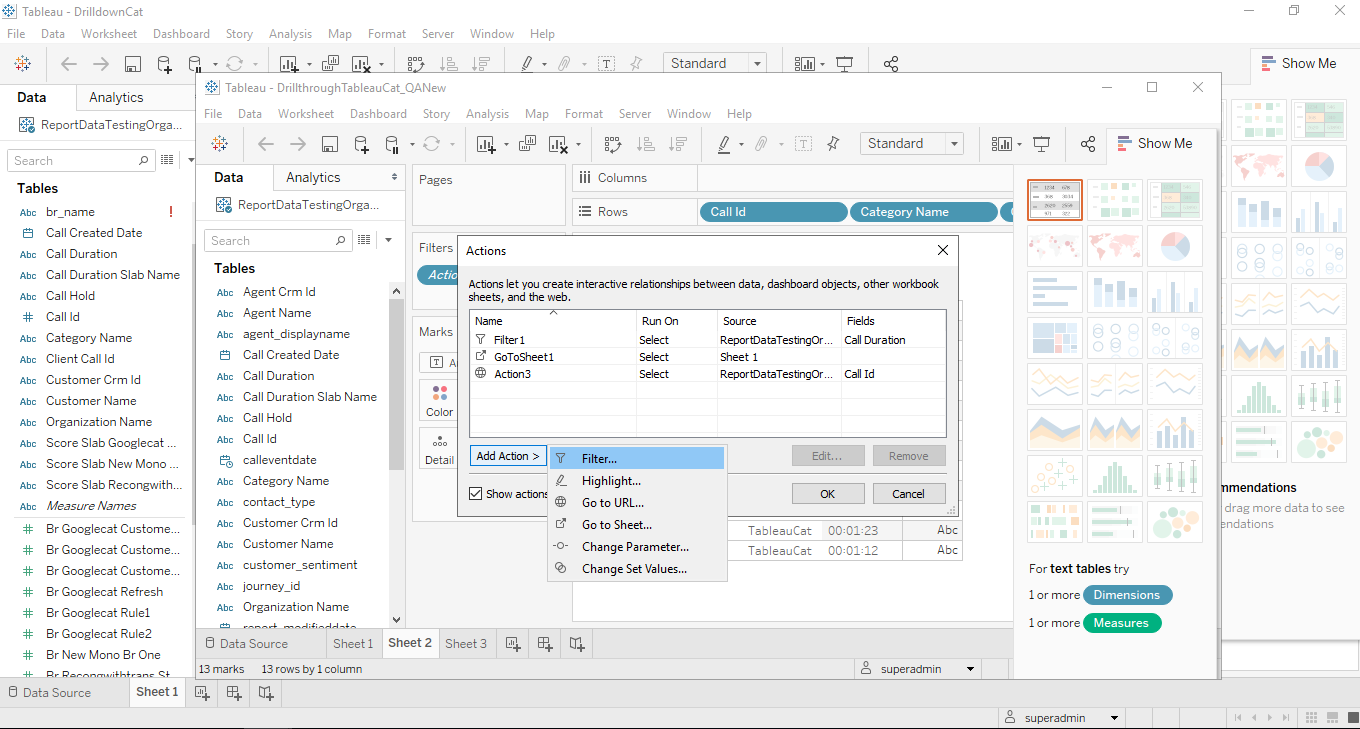1360x729 pixels.
Task: Click Category Name pill on Rows shelf
Action: click(923, 212)
